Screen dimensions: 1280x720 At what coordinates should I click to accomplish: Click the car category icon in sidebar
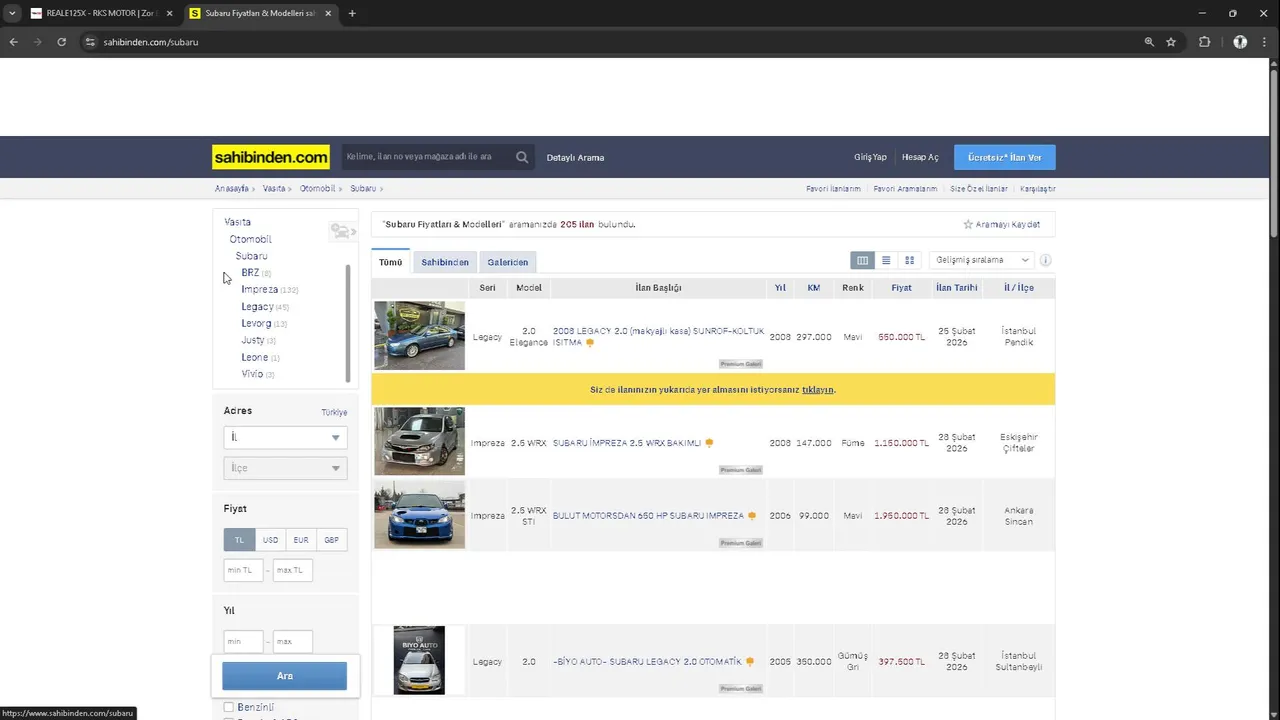(342, 232)
